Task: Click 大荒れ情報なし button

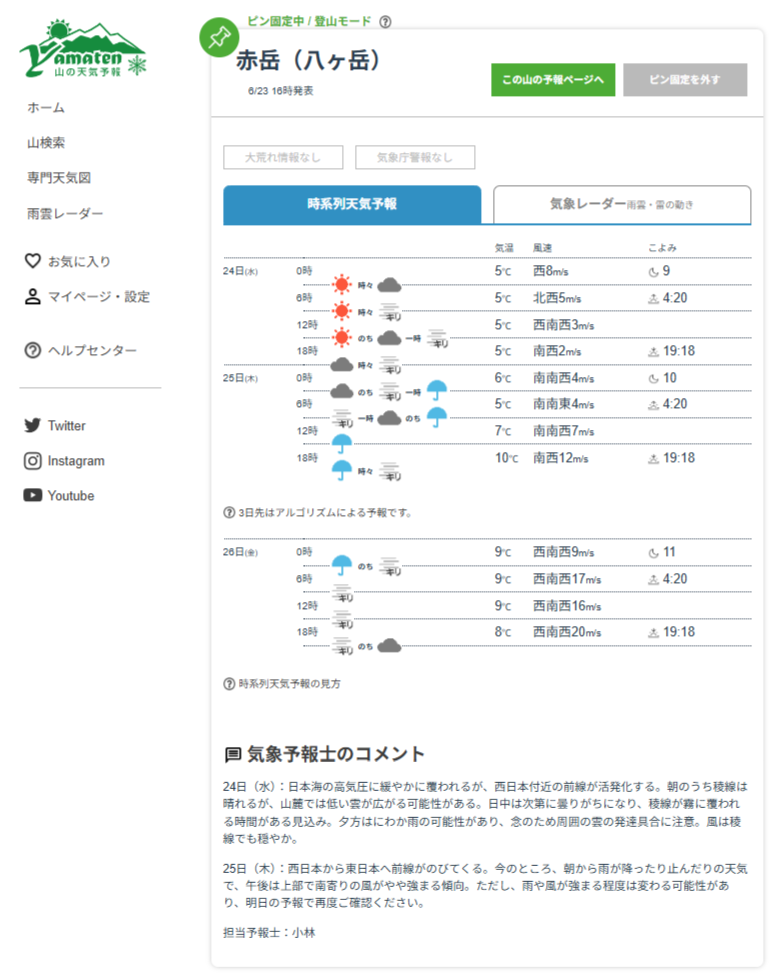Action: coord(283,157)
